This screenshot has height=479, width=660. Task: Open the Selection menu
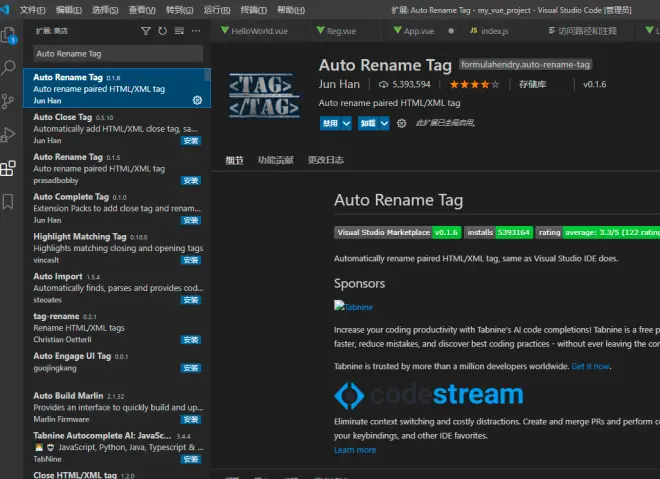pos(105,10)
